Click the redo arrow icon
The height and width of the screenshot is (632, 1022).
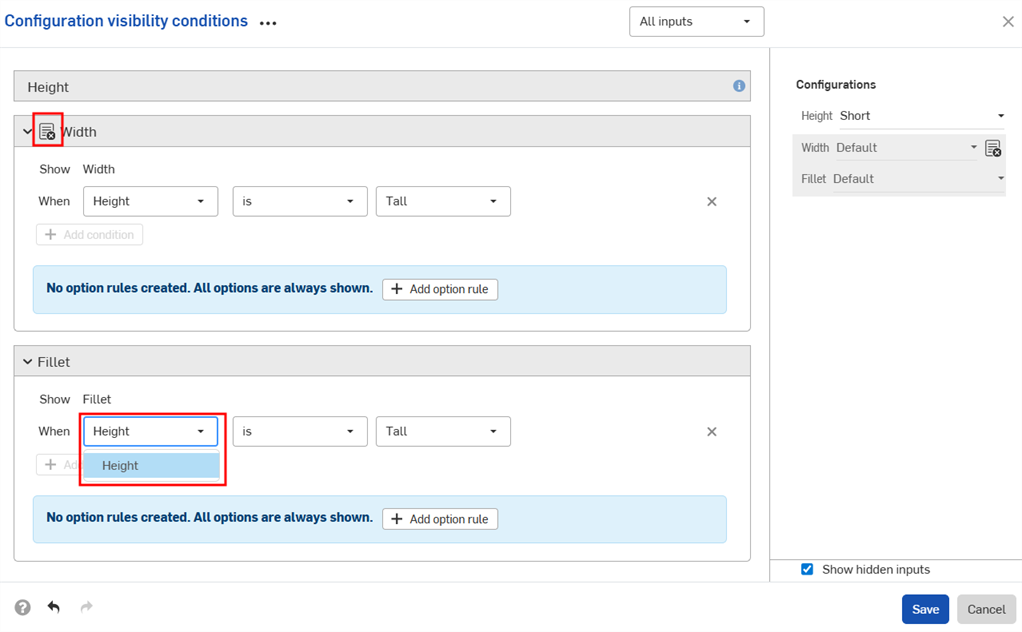click(x=86, y=607)
